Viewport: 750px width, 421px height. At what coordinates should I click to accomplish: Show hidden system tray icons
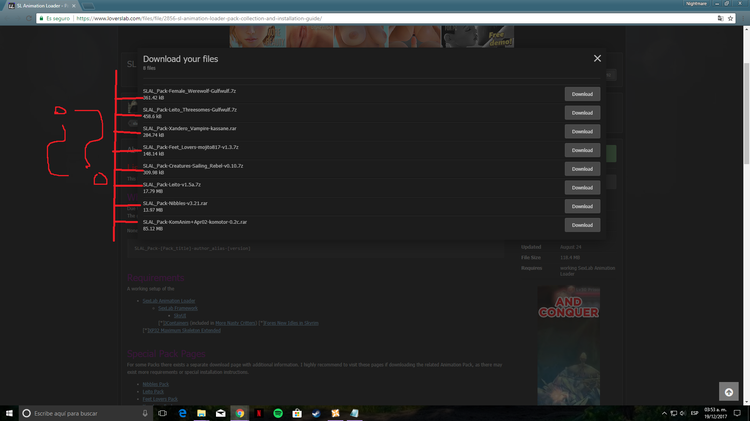(664, 413)
